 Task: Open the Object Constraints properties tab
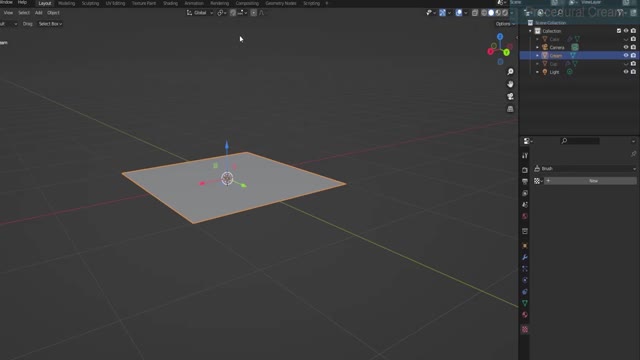point(525,291)
